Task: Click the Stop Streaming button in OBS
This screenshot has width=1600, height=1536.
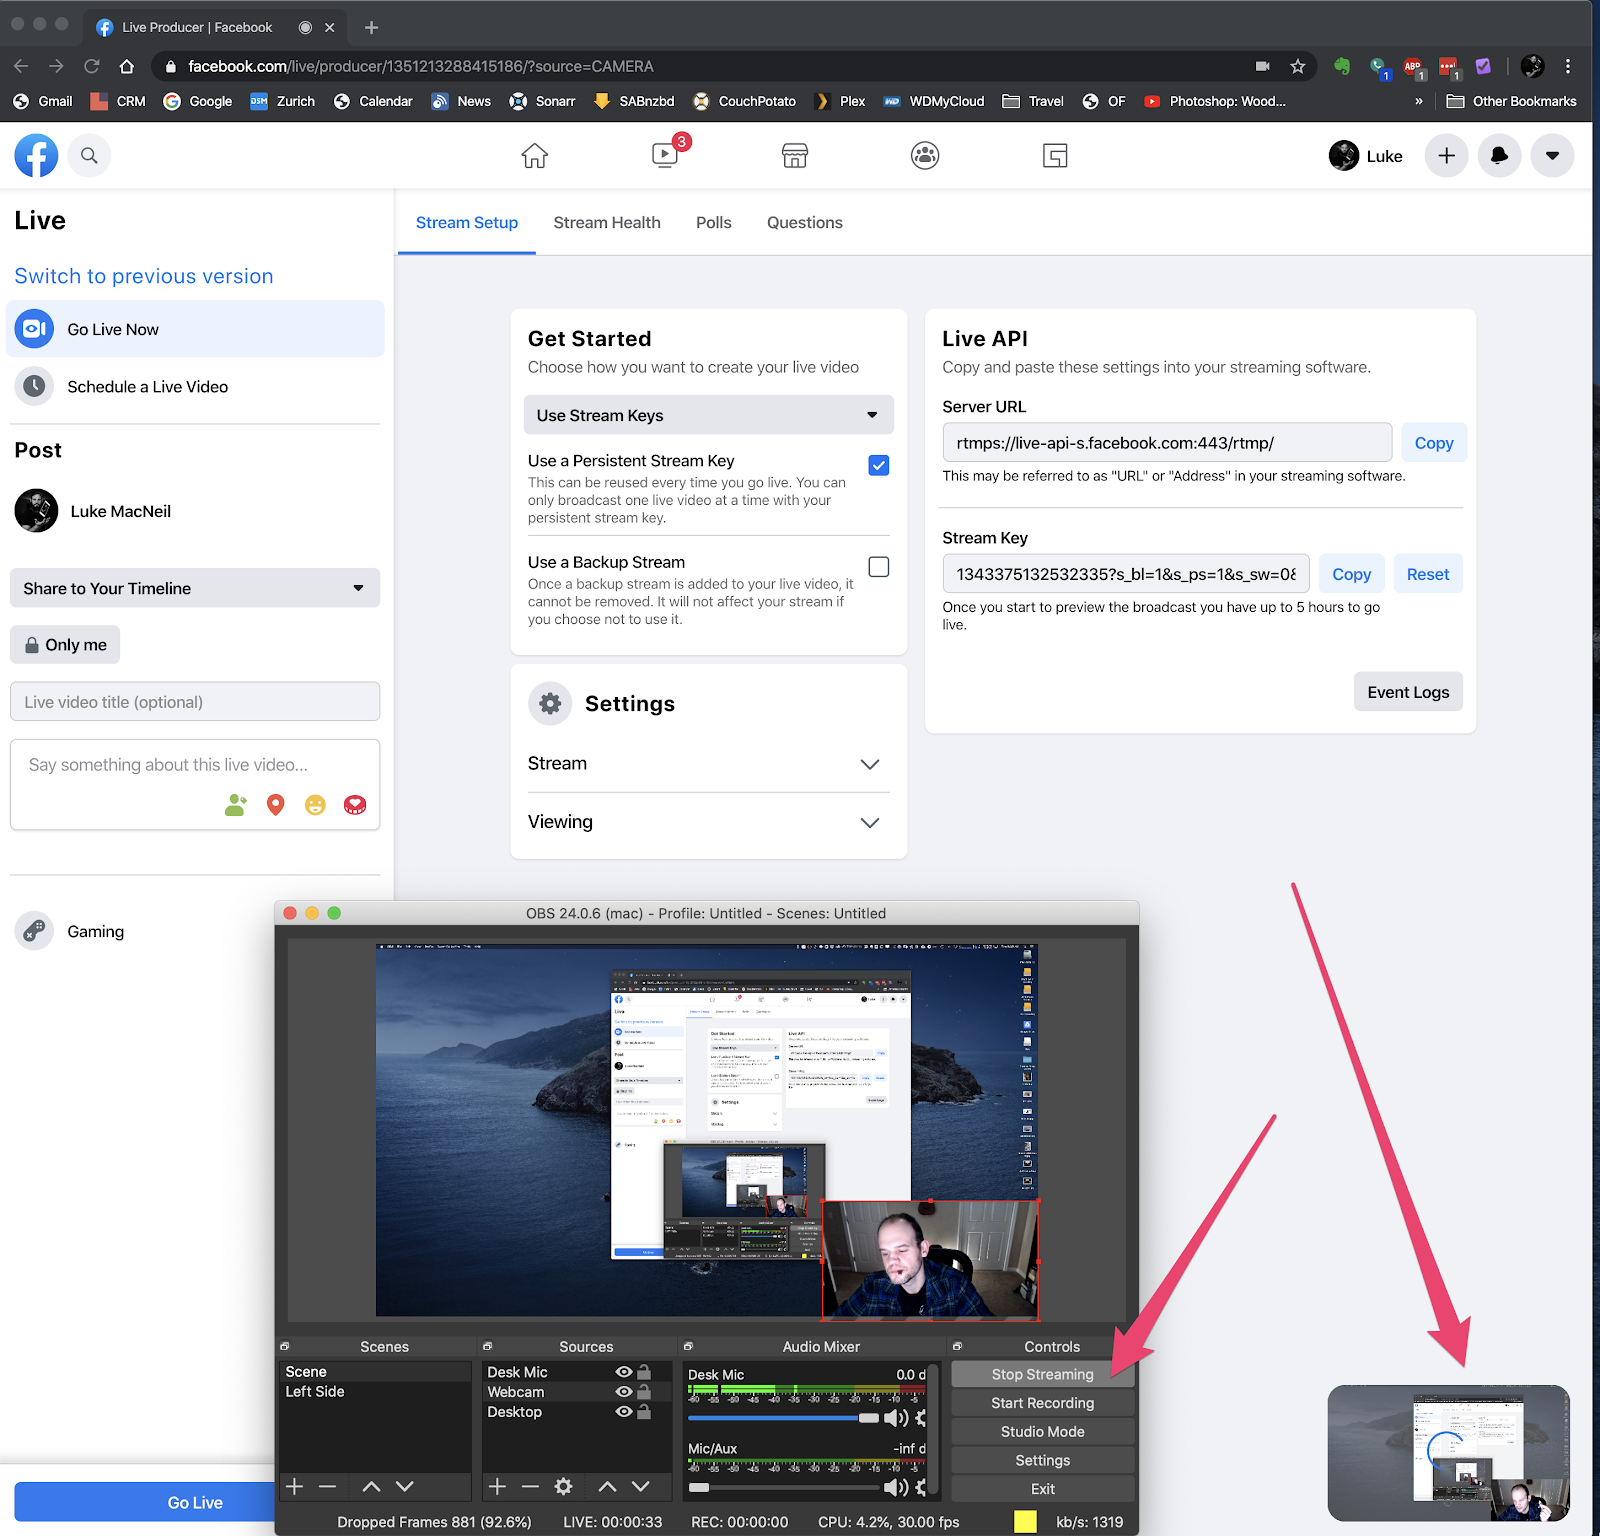Action: (1042, 1374)
